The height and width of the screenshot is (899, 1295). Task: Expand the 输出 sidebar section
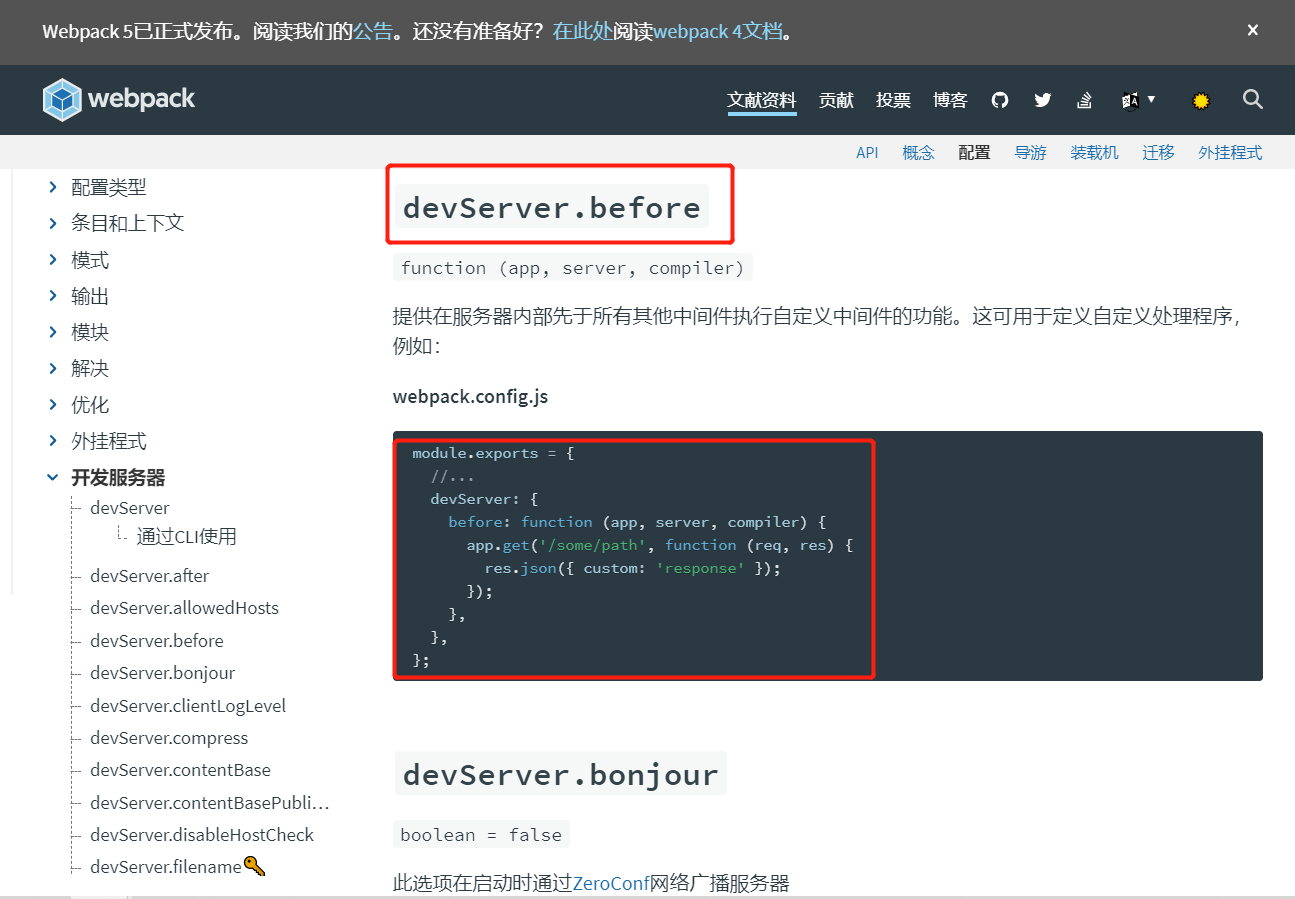53,296
